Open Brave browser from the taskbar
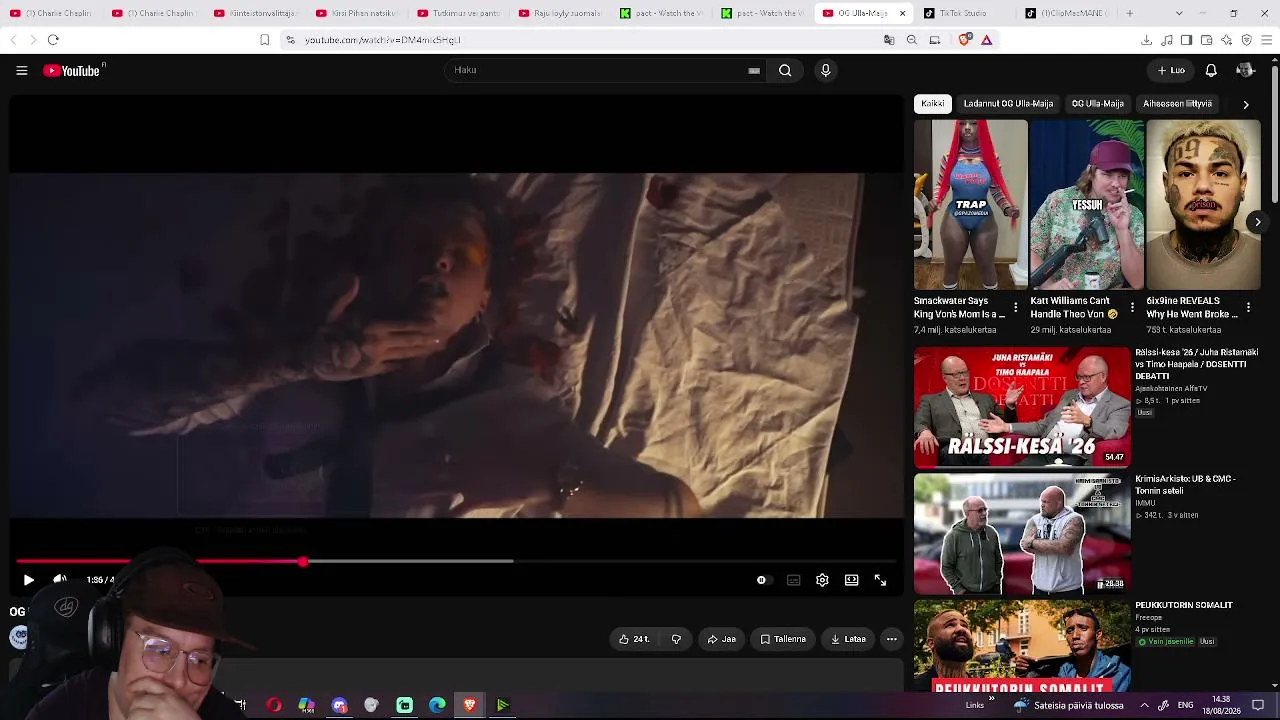Image resolution: width=1280 pixels, height=720 pixels. click(470, 705)
